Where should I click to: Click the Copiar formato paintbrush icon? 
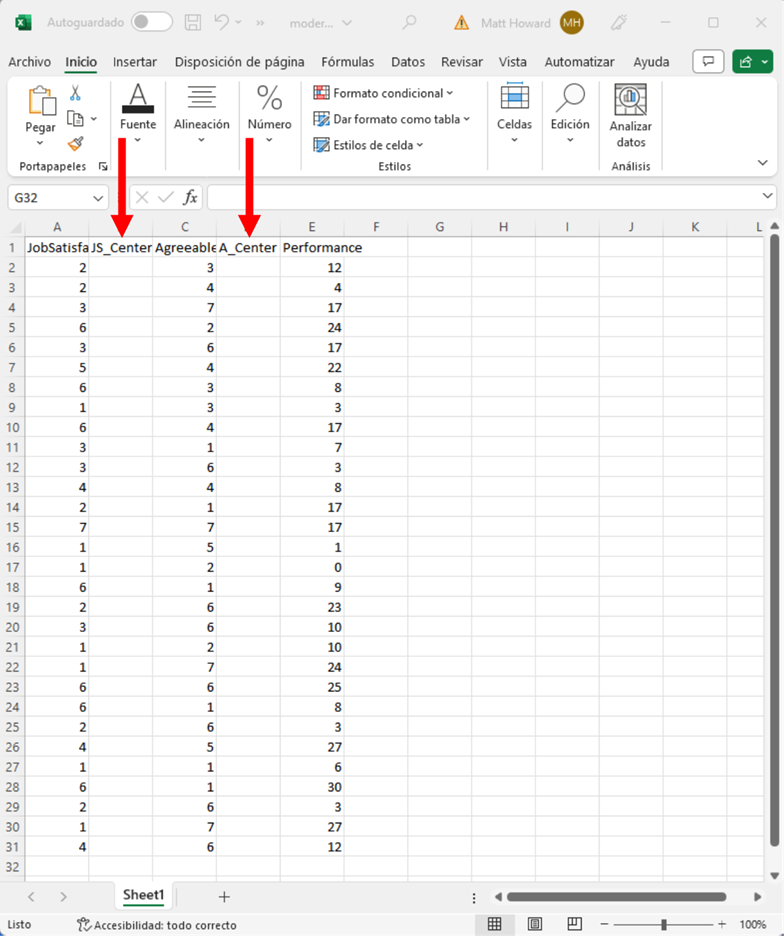tap(75, 143)
